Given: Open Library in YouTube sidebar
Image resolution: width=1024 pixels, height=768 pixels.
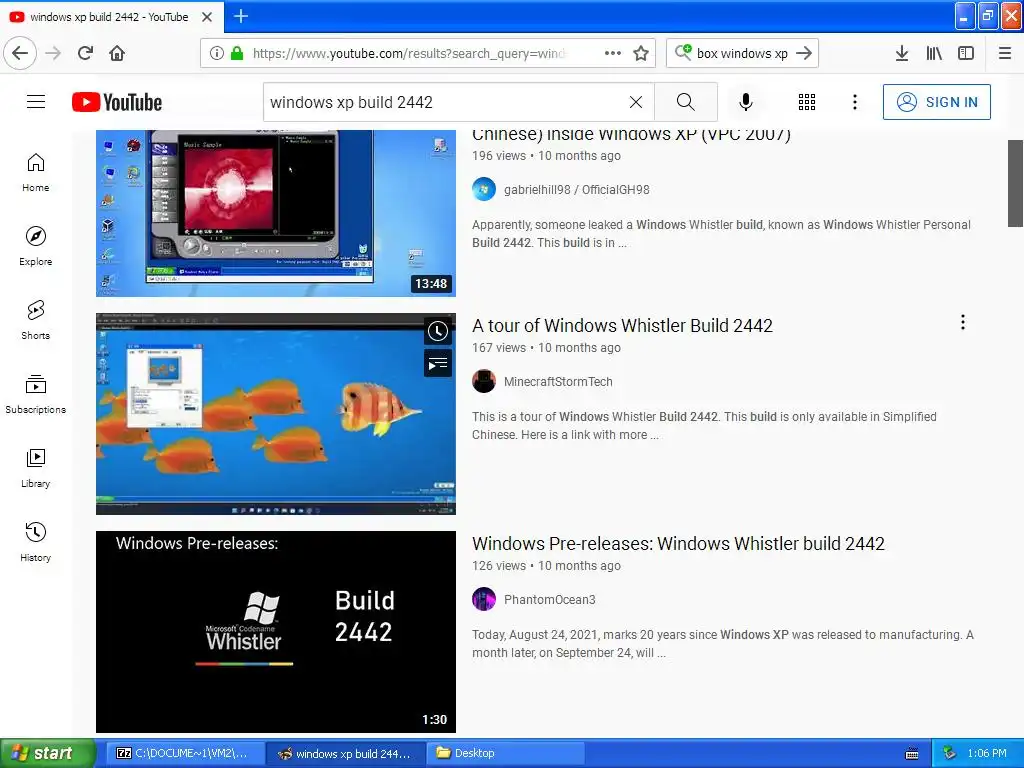Looking at the screenshot, I should click(36, 468).
